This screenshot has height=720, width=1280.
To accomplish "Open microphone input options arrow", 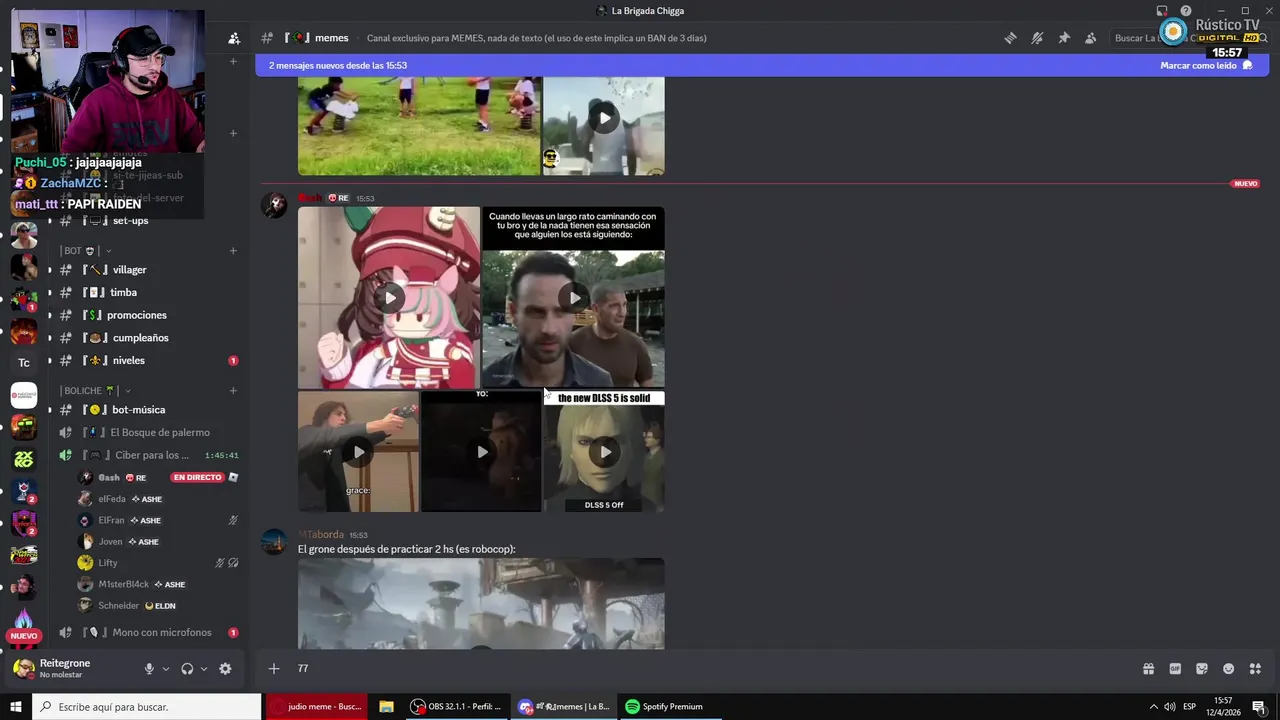I will pos(166,669).
